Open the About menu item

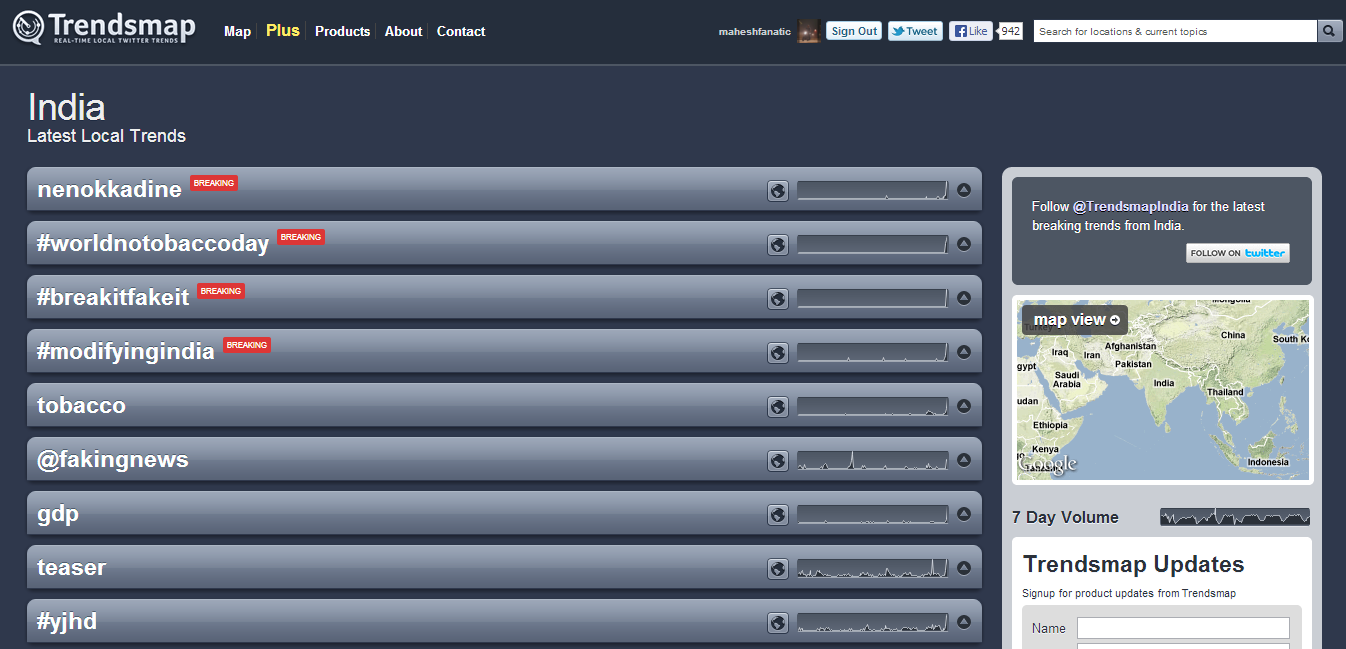403,31
